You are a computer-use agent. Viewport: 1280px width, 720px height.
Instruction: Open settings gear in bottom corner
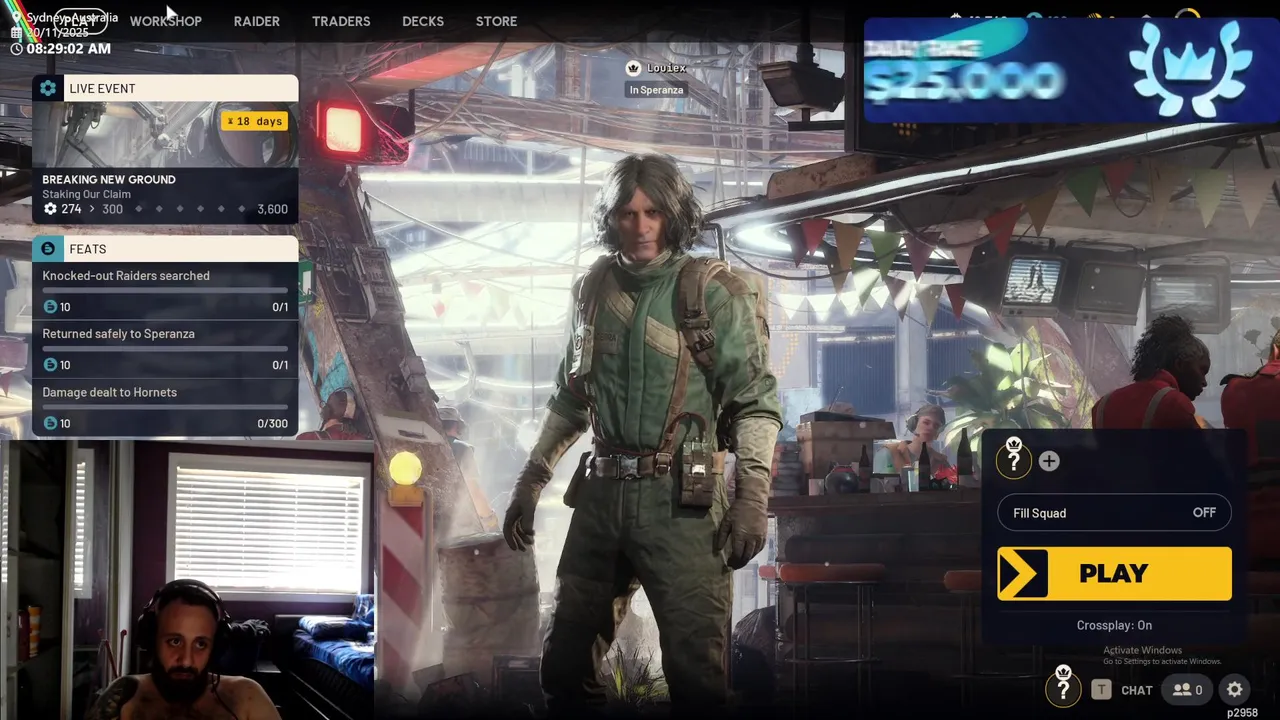pyautogui.click(x=1235, y=689)
